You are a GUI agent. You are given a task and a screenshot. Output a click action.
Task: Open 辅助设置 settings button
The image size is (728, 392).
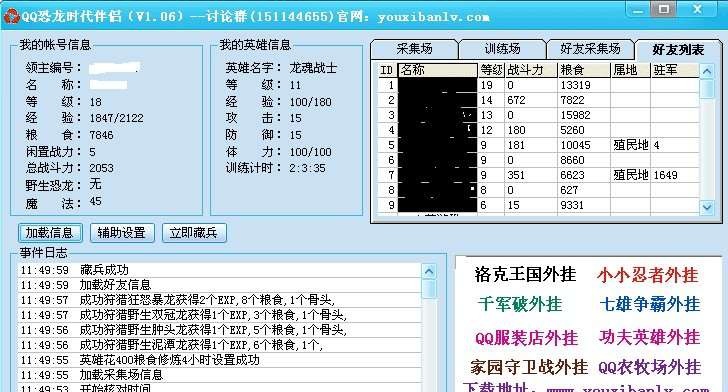click(122, 233)
